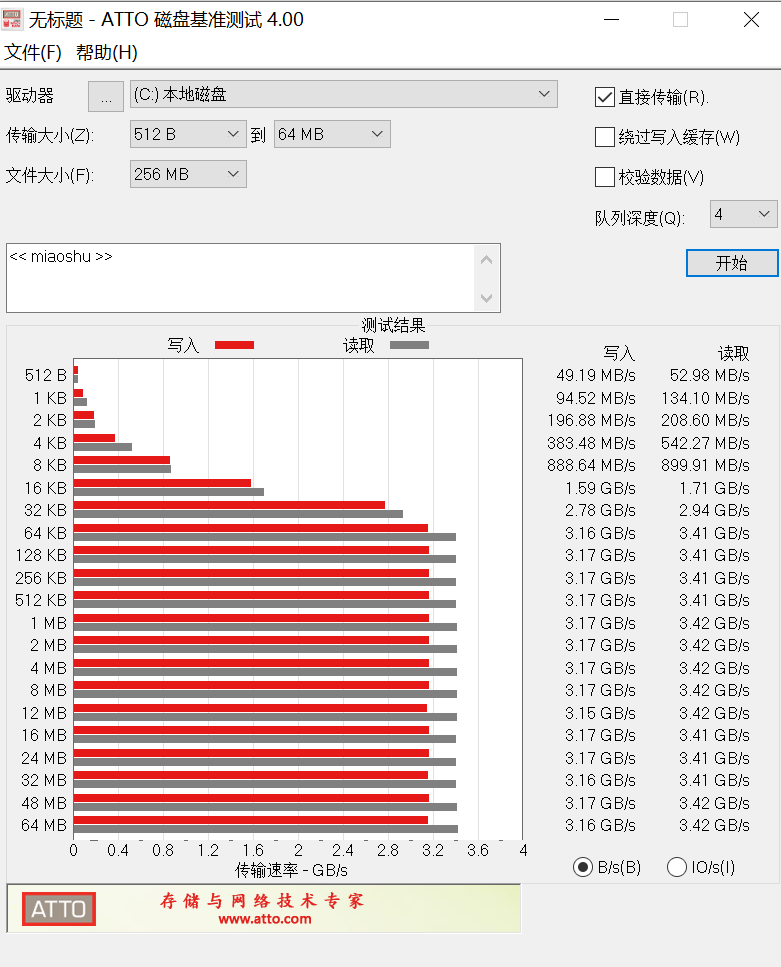
Task: Enable the 绕过写入缓存(W) checkbox
Action: (605, 137)
